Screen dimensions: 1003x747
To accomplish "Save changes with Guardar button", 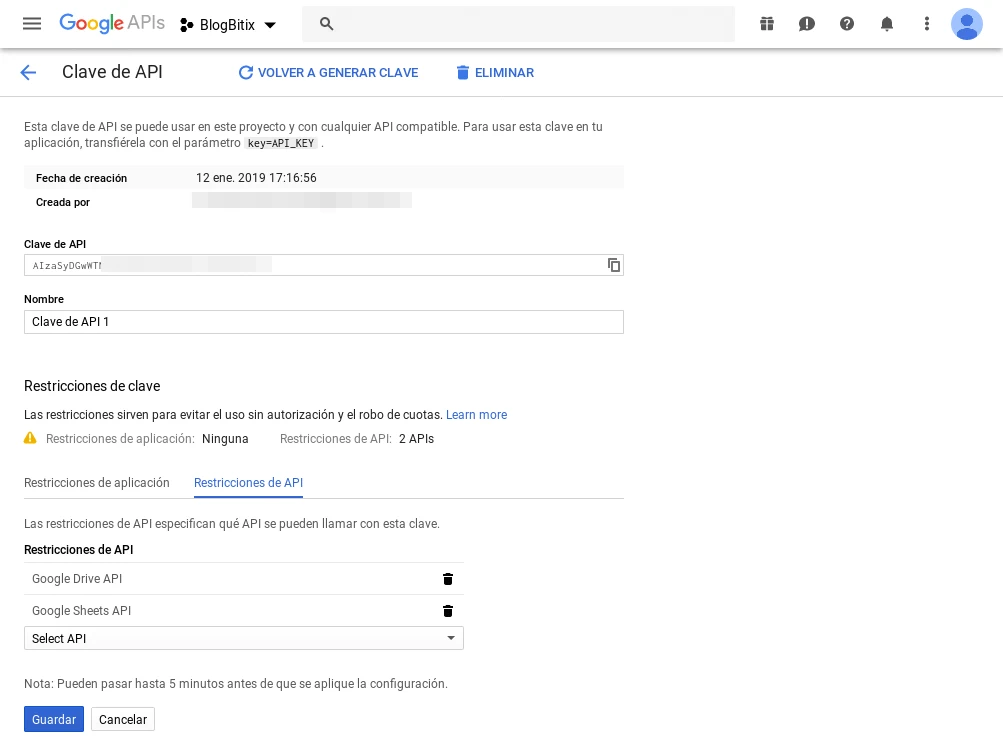I will 54,719.
